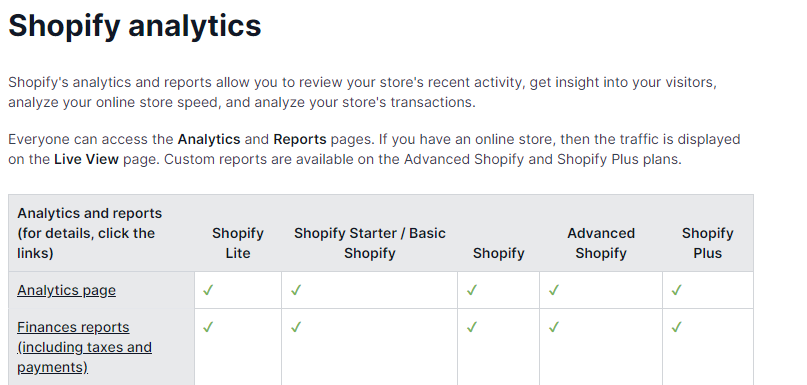
Task: Click the Shopify Plus column header
Action: click(708, 243)
